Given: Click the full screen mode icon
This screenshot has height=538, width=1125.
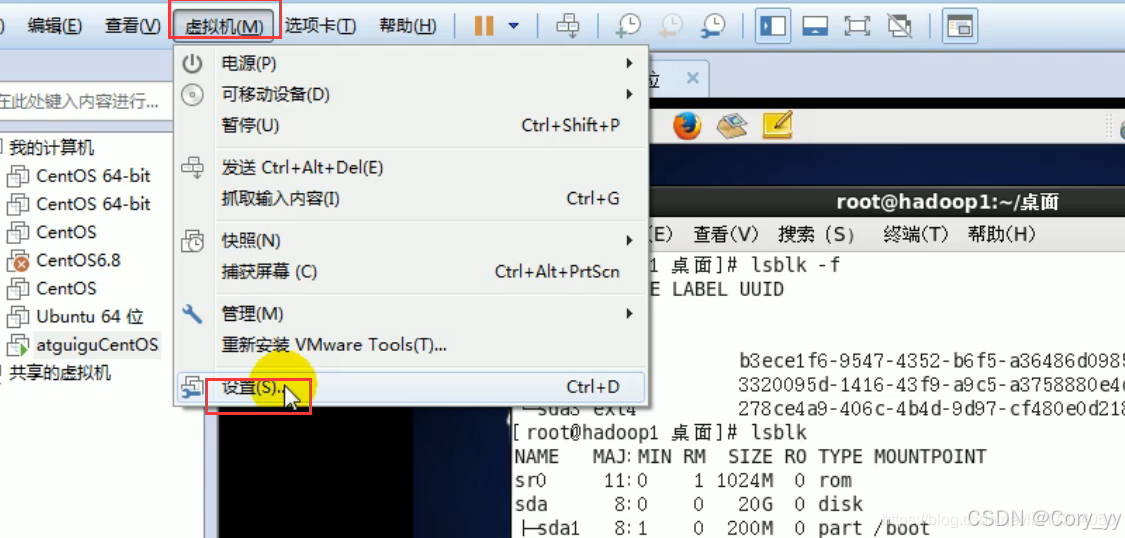Looking at the screenshot, I should pos(857,27).
